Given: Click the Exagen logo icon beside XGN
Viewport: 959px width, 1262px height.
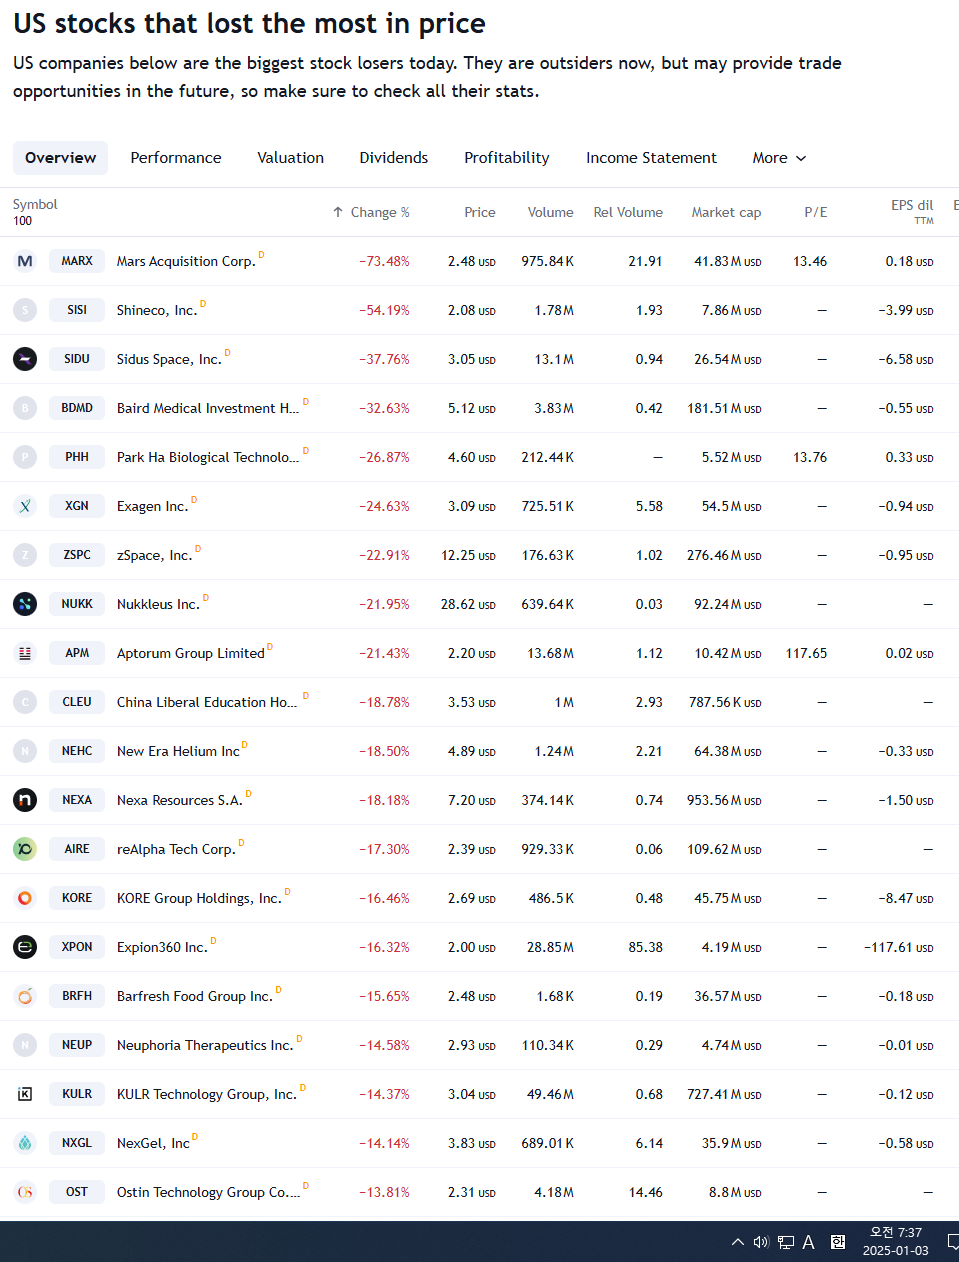Looking at the screenshot, I should click(x=25, y=506).
